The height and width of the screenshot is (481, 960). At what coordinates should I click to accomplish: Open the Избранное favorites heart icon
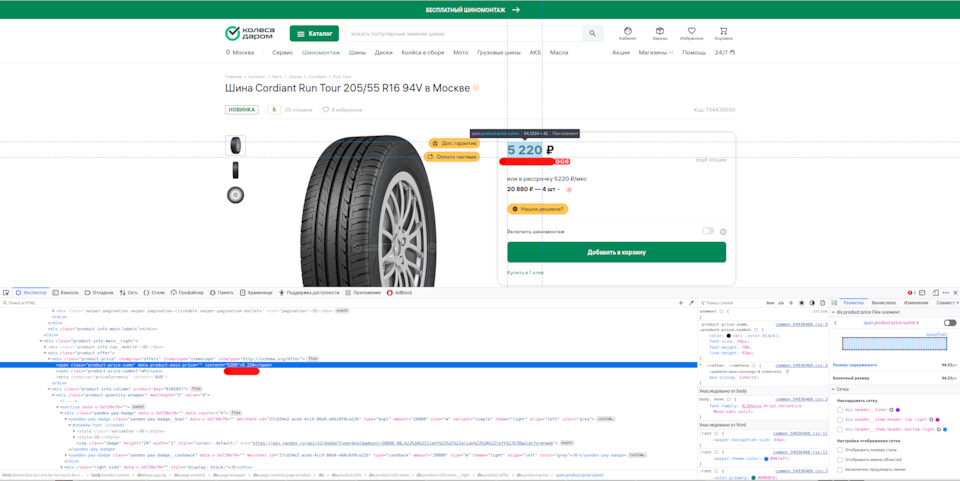(x=691, y=31)
